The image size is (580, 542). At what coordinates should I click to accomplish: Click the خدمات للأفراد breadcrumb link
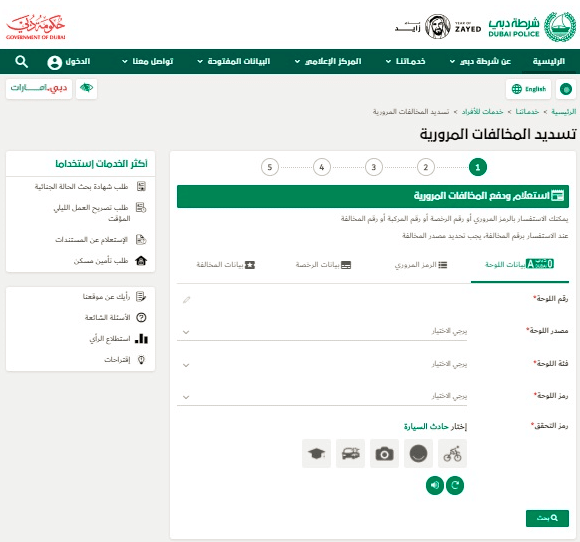(x=482, y=111)
